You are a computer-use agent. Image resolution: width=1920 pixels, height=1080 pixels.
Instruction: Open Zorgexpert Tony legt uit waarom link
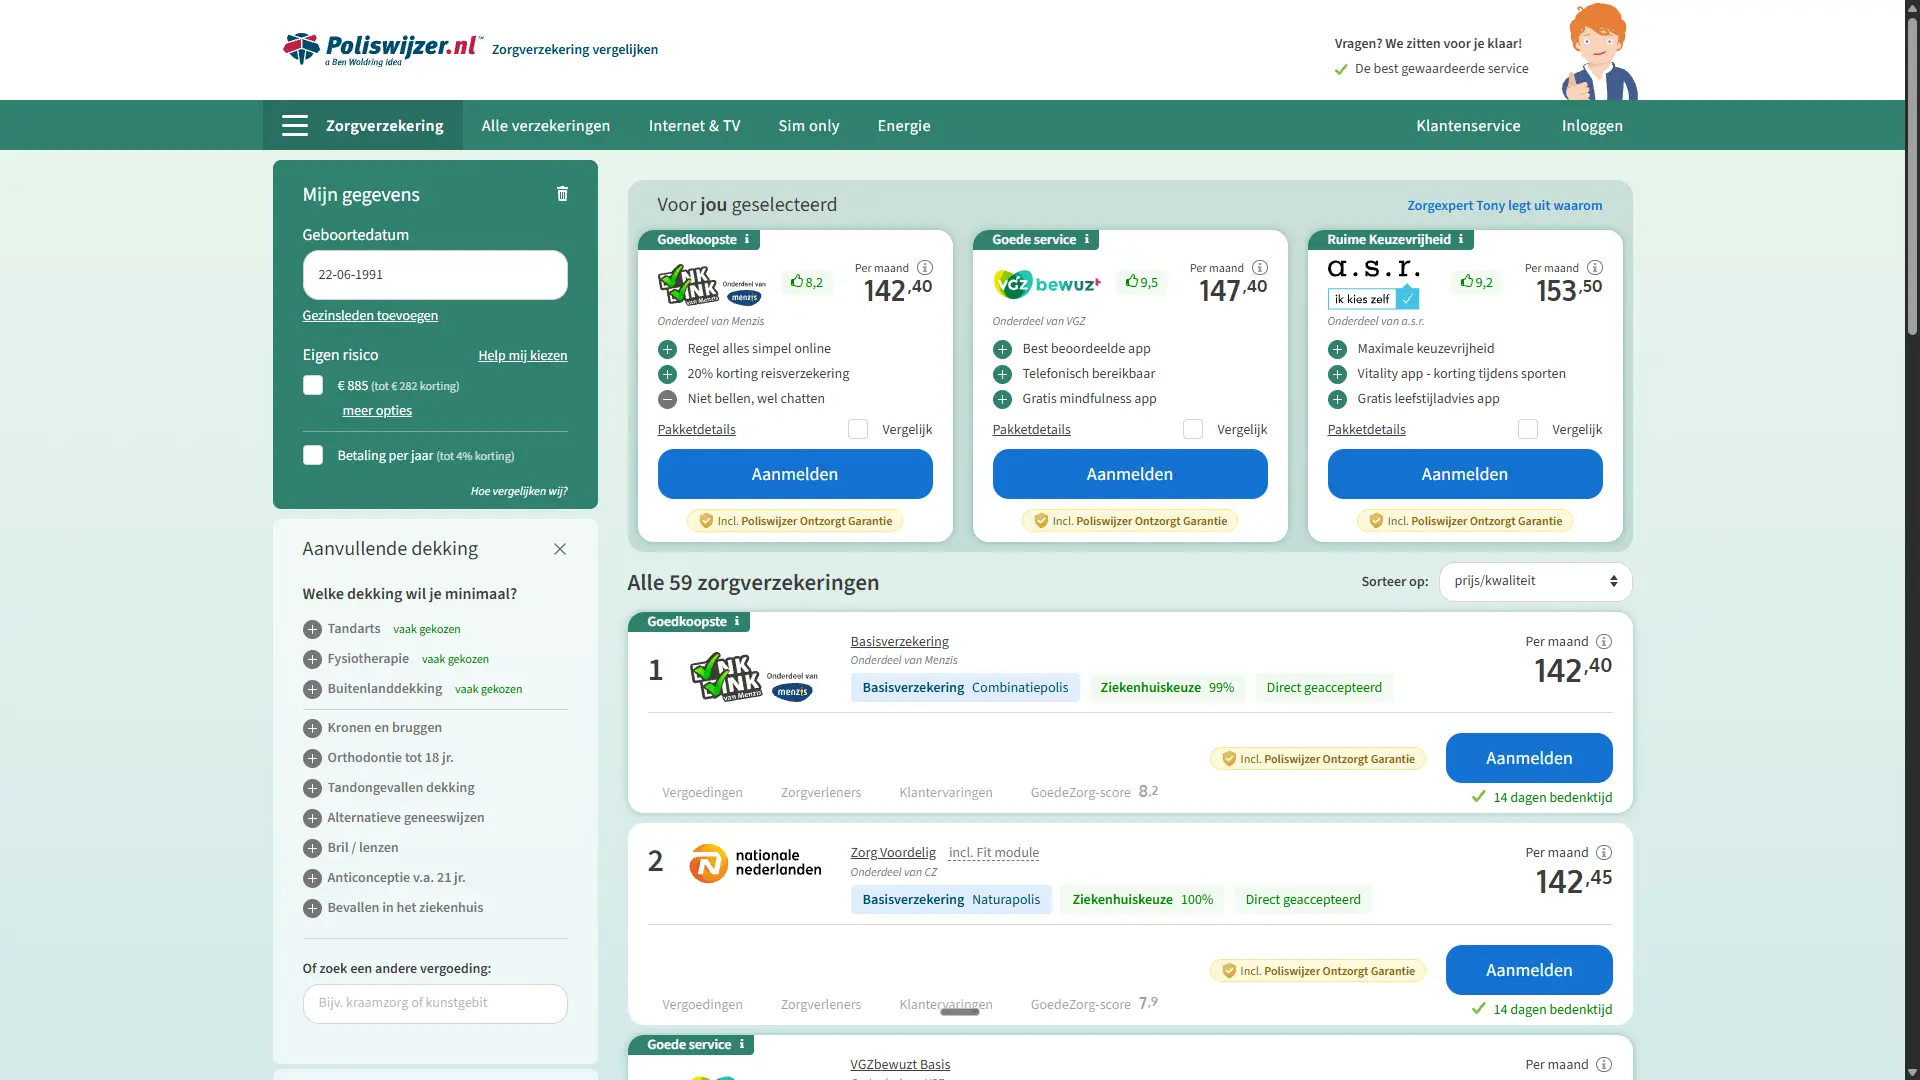1505,206
